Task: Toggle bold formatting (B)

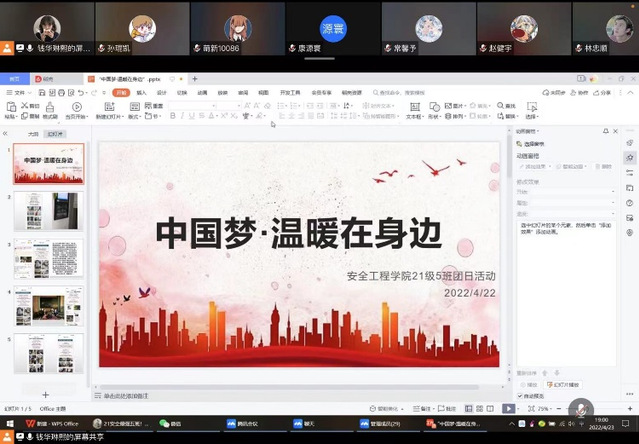Action: tap(172, 116)
